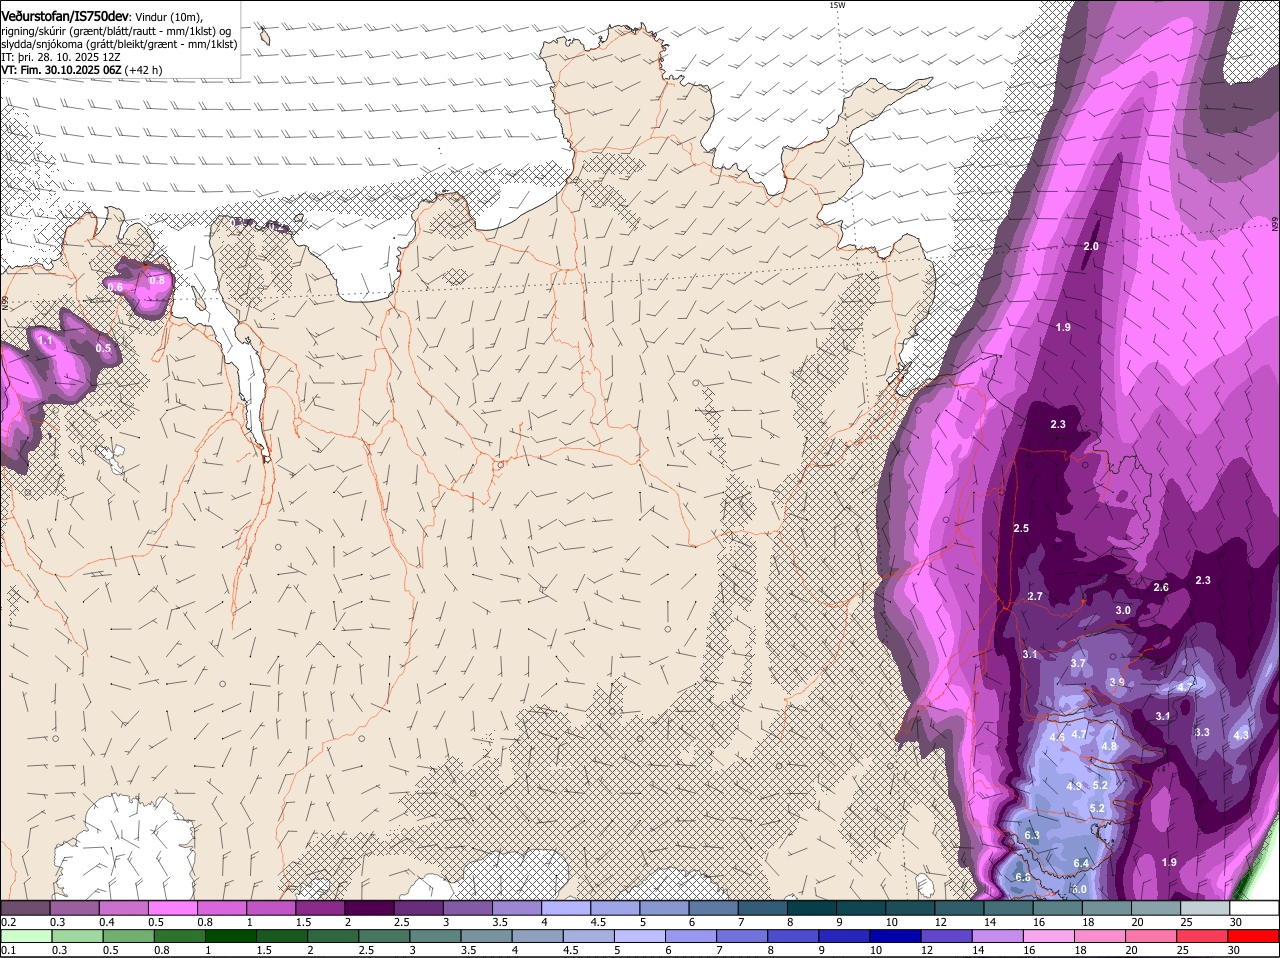1280x958 pixels.
Task: Click the 6.8 precipitation value on the map
Action: click(x=1023, y=877)
